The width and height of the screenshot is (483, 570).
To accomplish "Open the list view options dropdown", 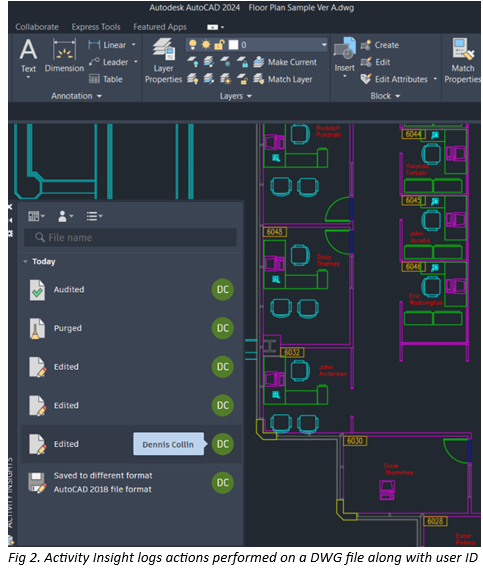I will point(94,216).
